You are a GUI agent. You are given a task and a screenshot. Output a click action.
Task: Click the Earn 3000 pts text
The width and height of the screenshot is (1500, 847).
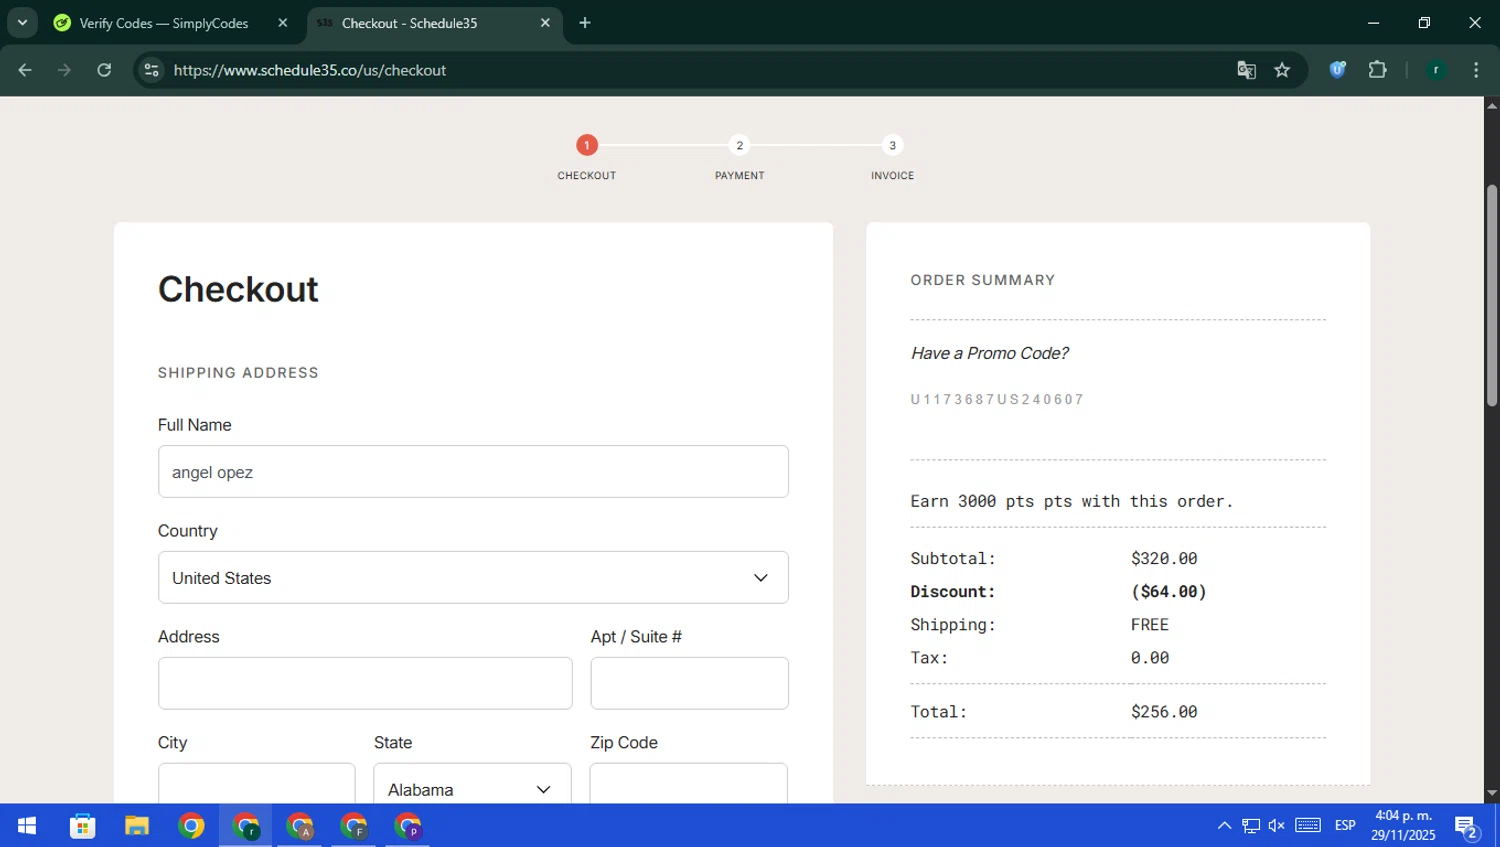(1072, 502)
